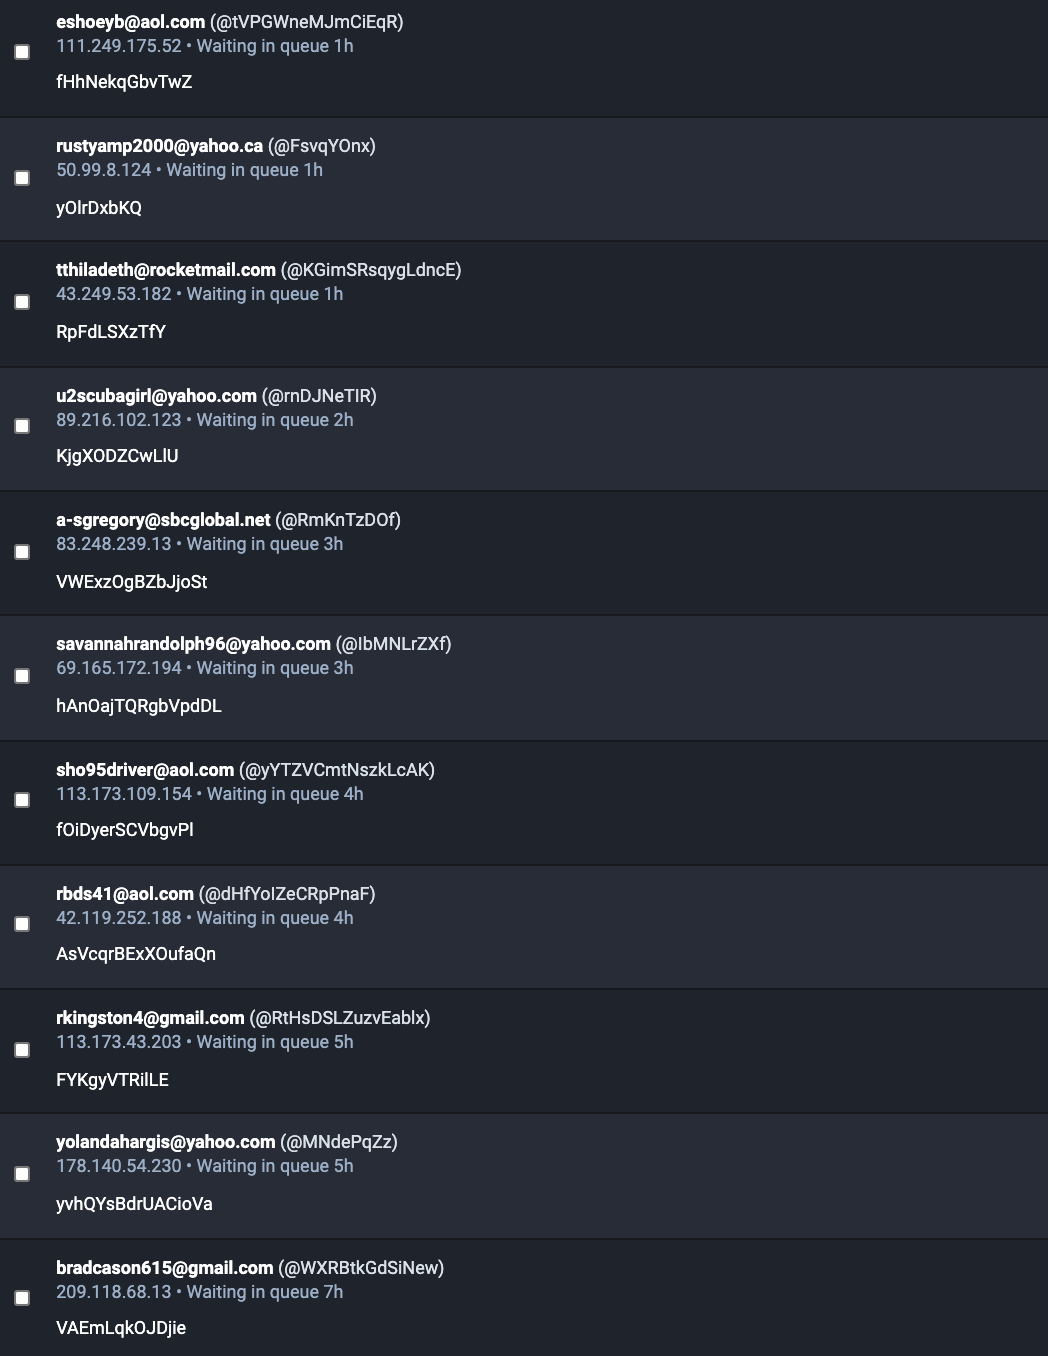Tick the checkbox for eshoeyb@aol.com

(22, 52)
